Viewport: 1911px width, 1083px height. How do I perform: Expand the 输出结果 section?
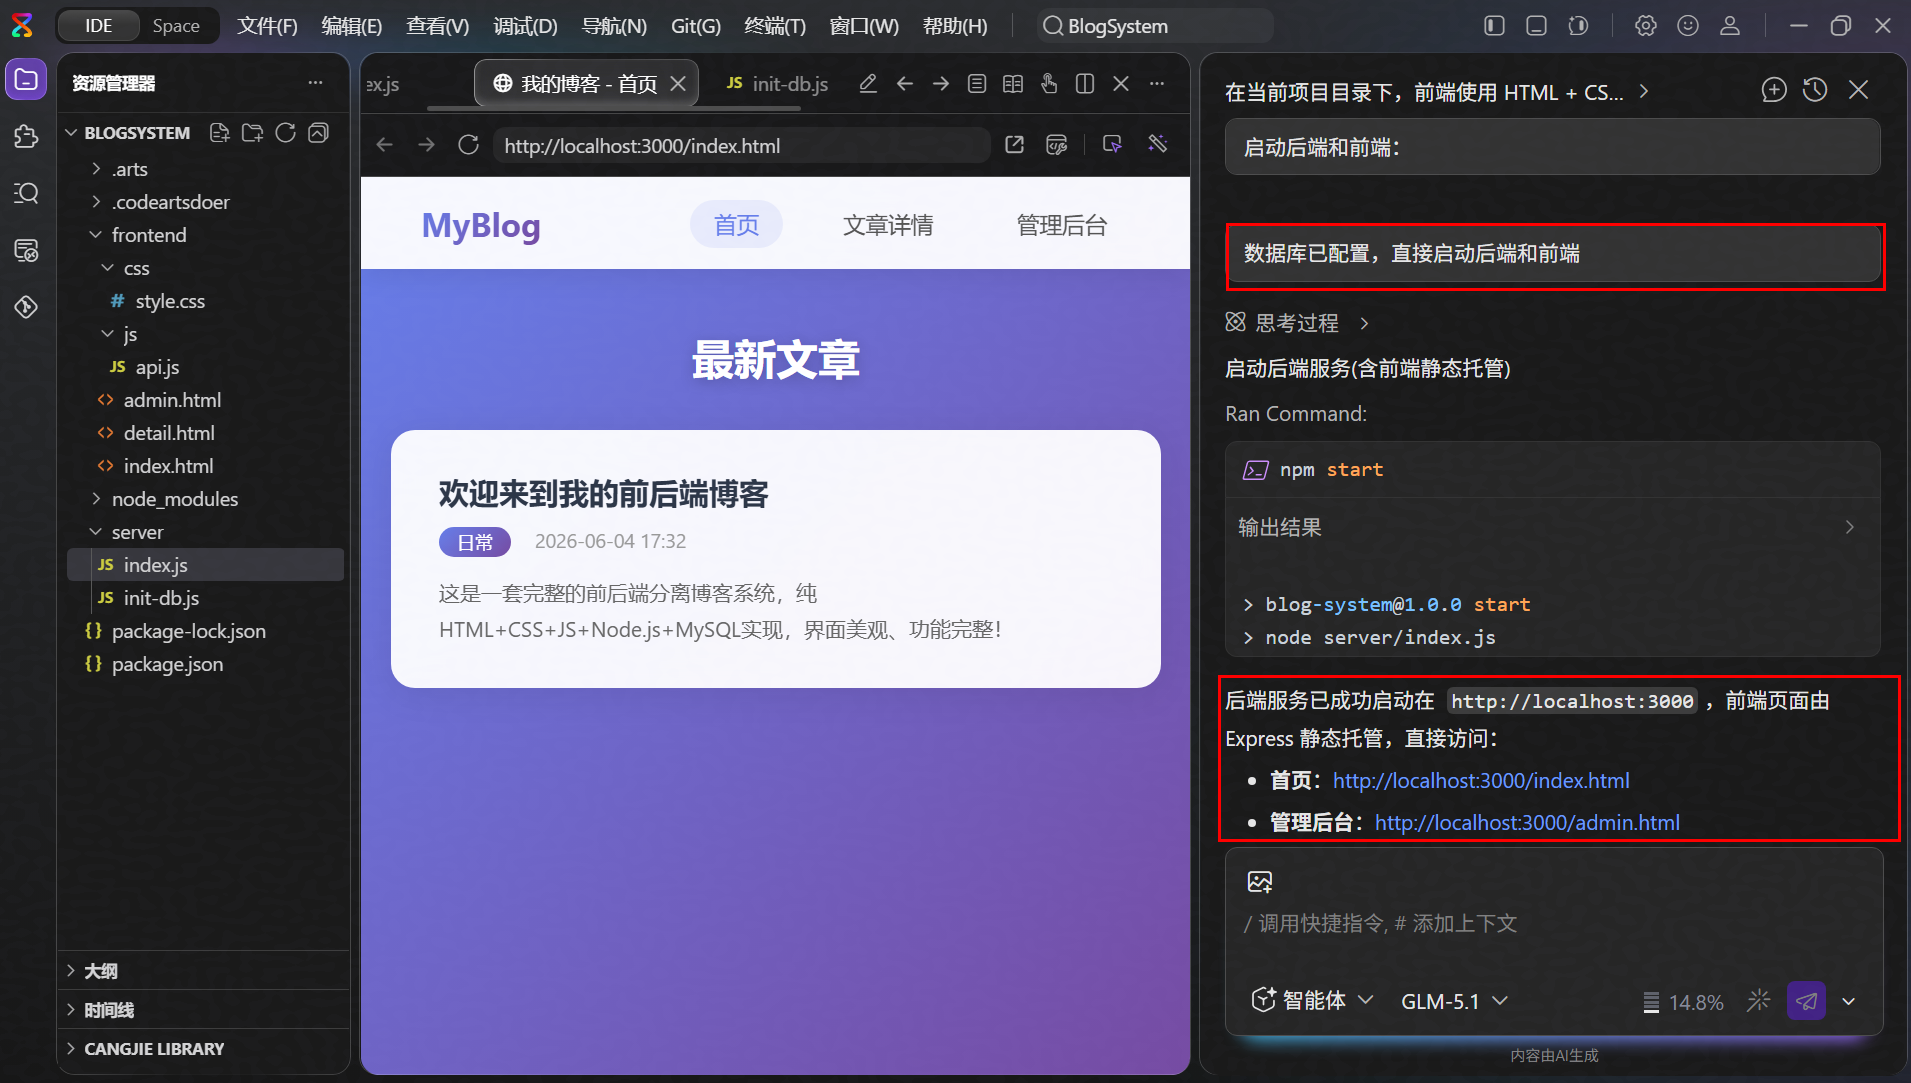[x=1552, y=527]
